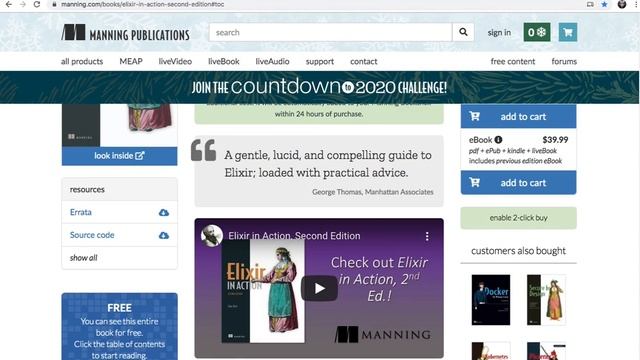The height and width of the screenshot is (360, 640).
Task: Go to liveBook section
Action: 224,61
